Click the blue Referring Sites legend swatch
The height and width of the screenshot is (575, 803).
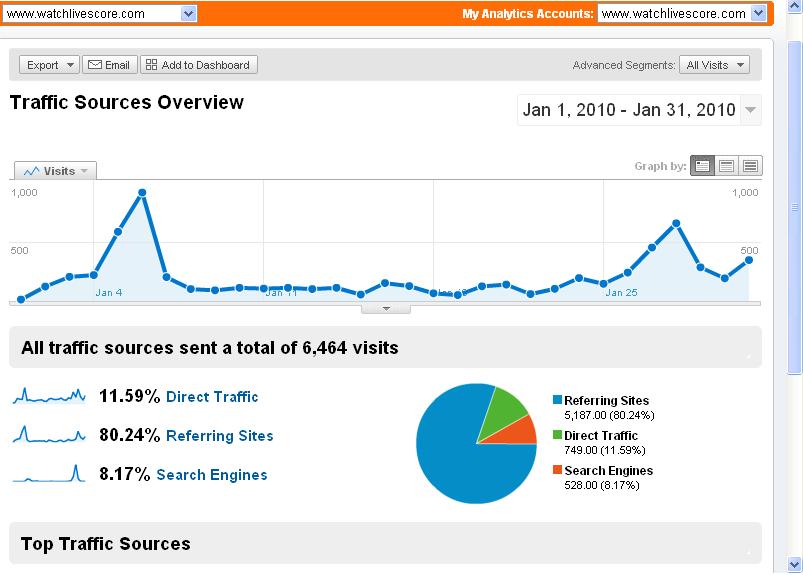tap(557, 399)
